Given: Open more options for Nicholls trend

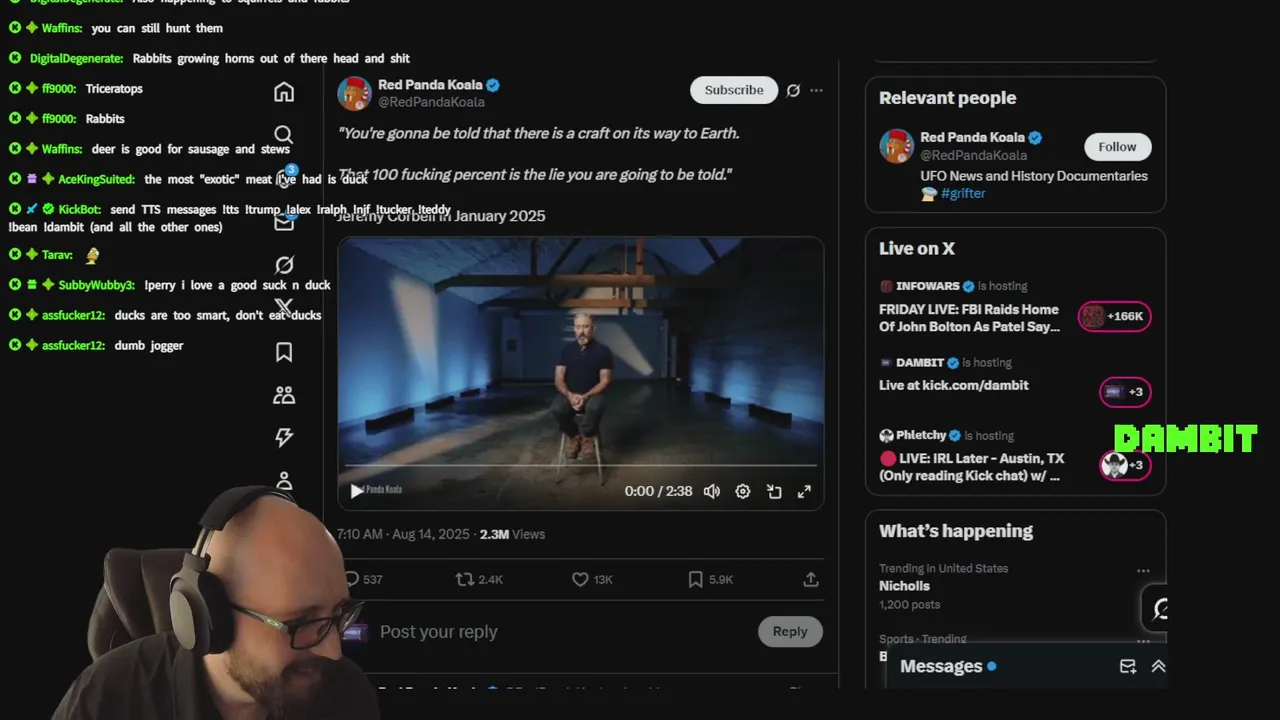Looking at the screenshot, I should pyautogui.click(x=1143, y=571).
